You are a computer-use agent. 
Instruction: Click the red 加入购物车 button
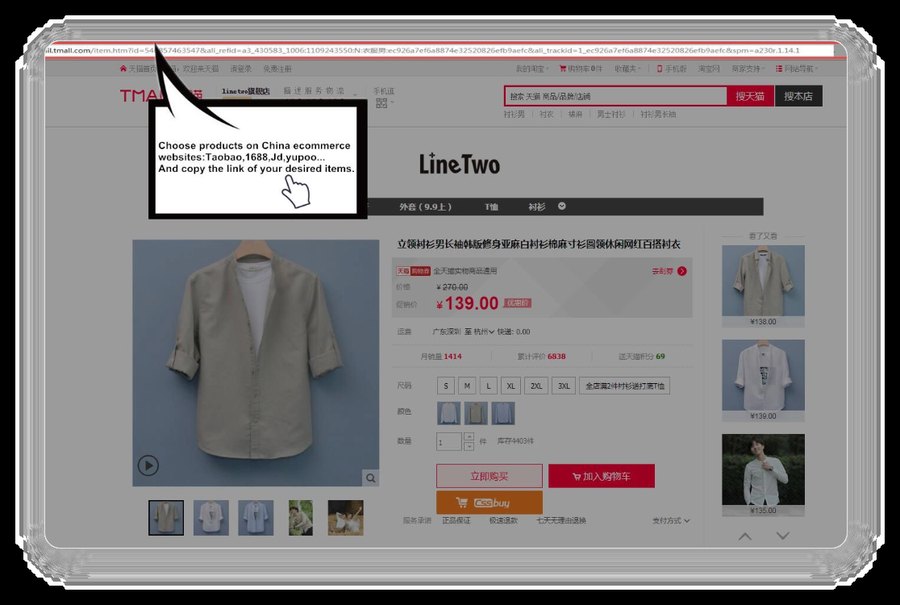(602, 476)
